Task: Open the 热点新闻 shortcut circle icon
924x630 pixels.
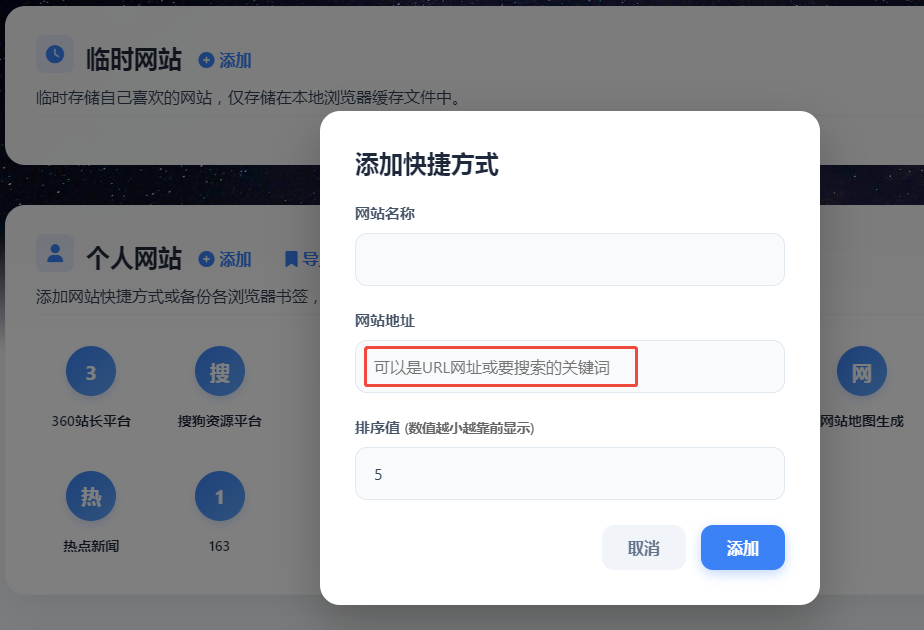Action: tap(91, 496)
